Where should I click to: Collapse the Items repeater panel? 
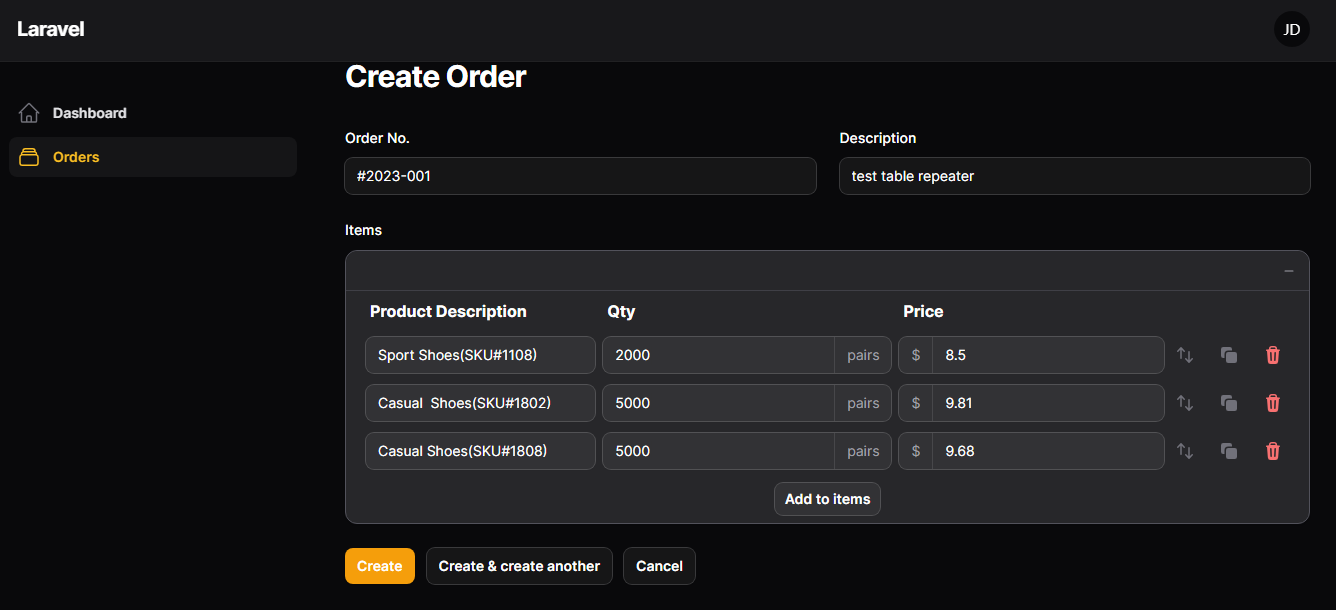[1289, 271]
